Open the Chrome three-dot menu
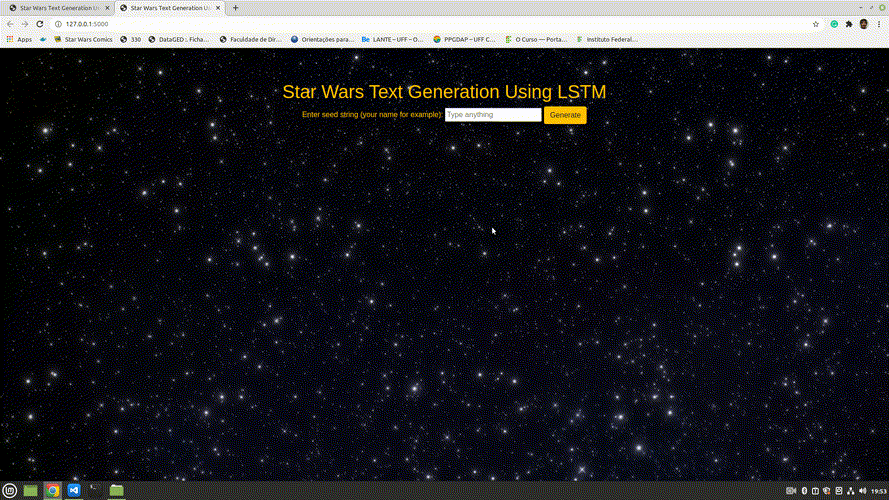Image resolution: width=889 pixels, height=500 pixels. coord(879,24)
